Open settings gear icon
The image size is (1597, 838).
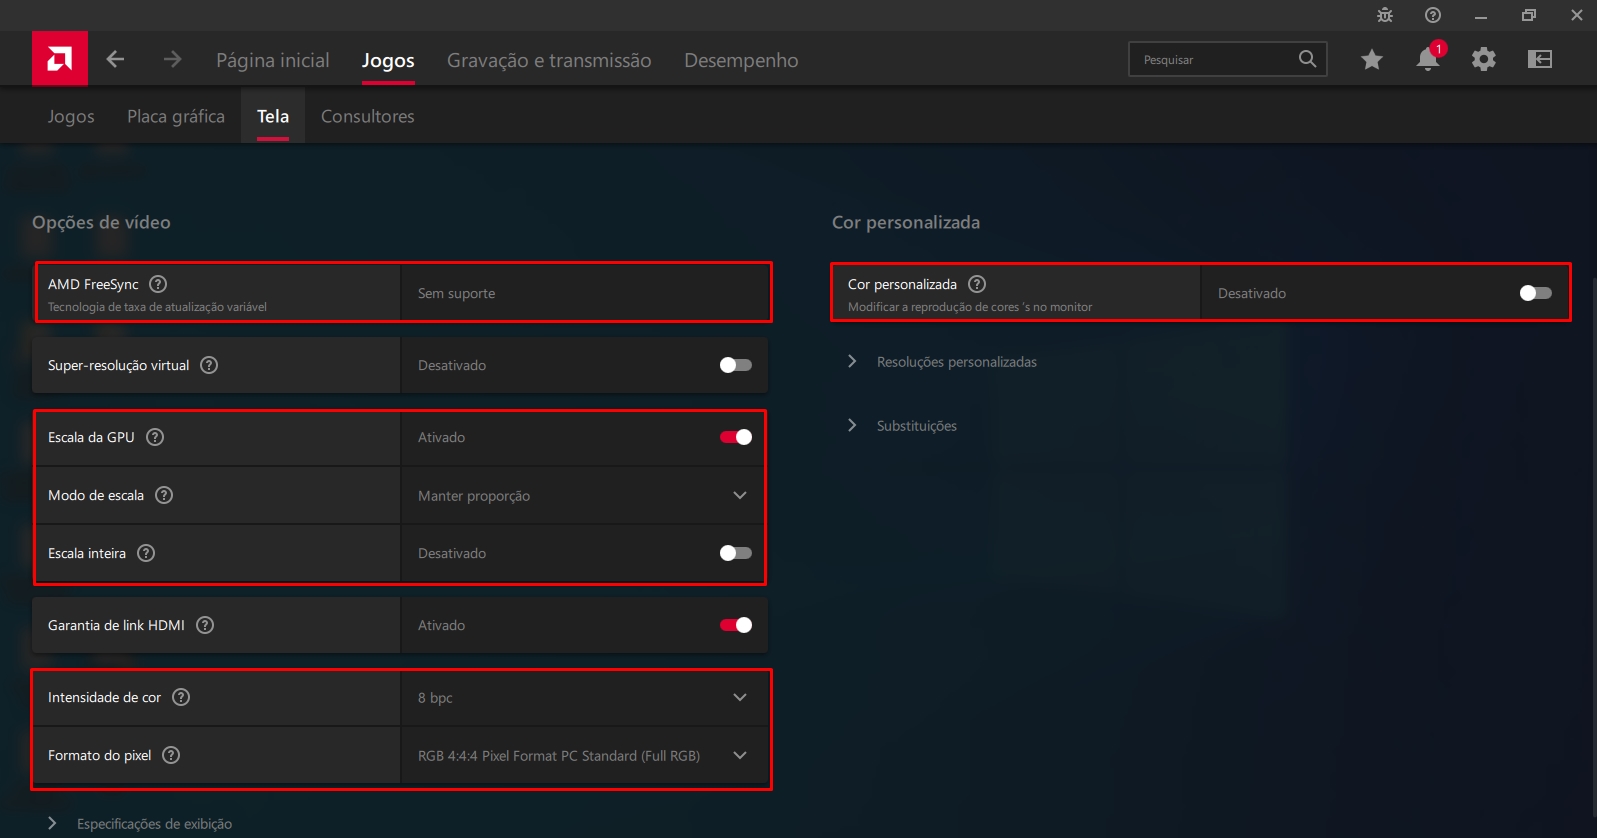click(x=1484, y=59)
